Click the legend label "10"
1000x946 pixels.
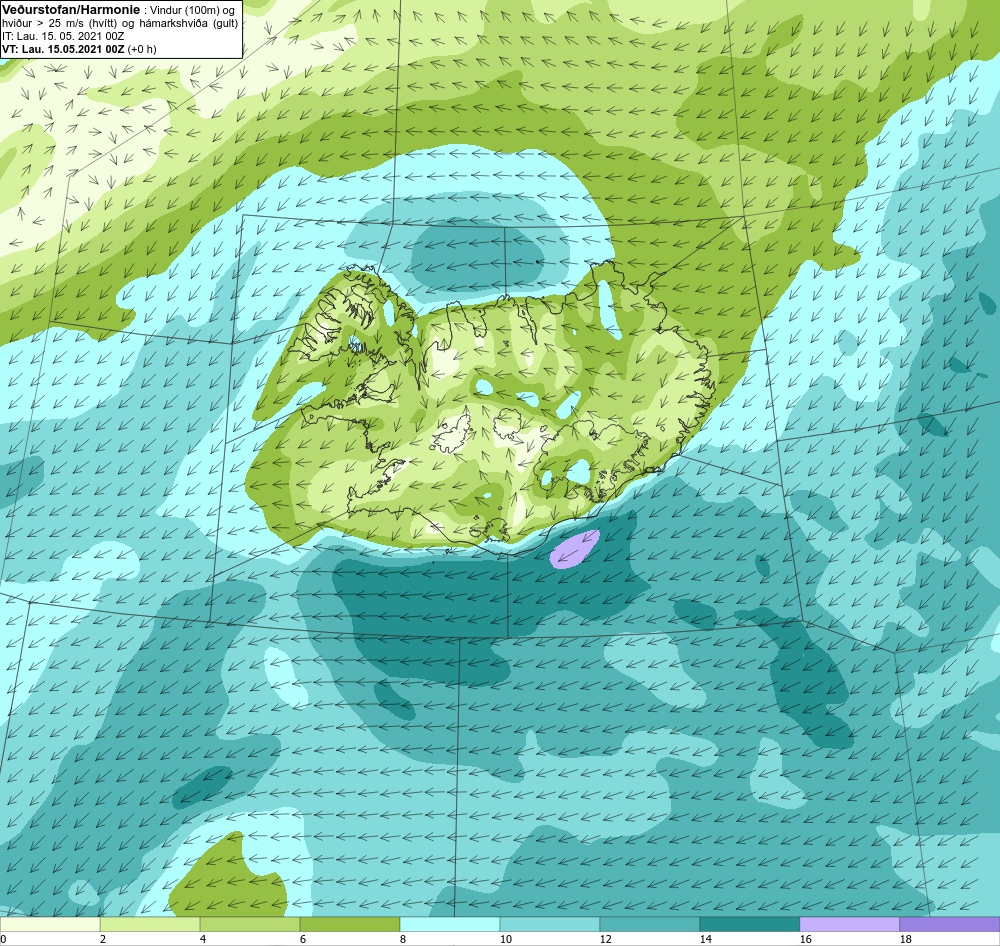tap(506, 939)
